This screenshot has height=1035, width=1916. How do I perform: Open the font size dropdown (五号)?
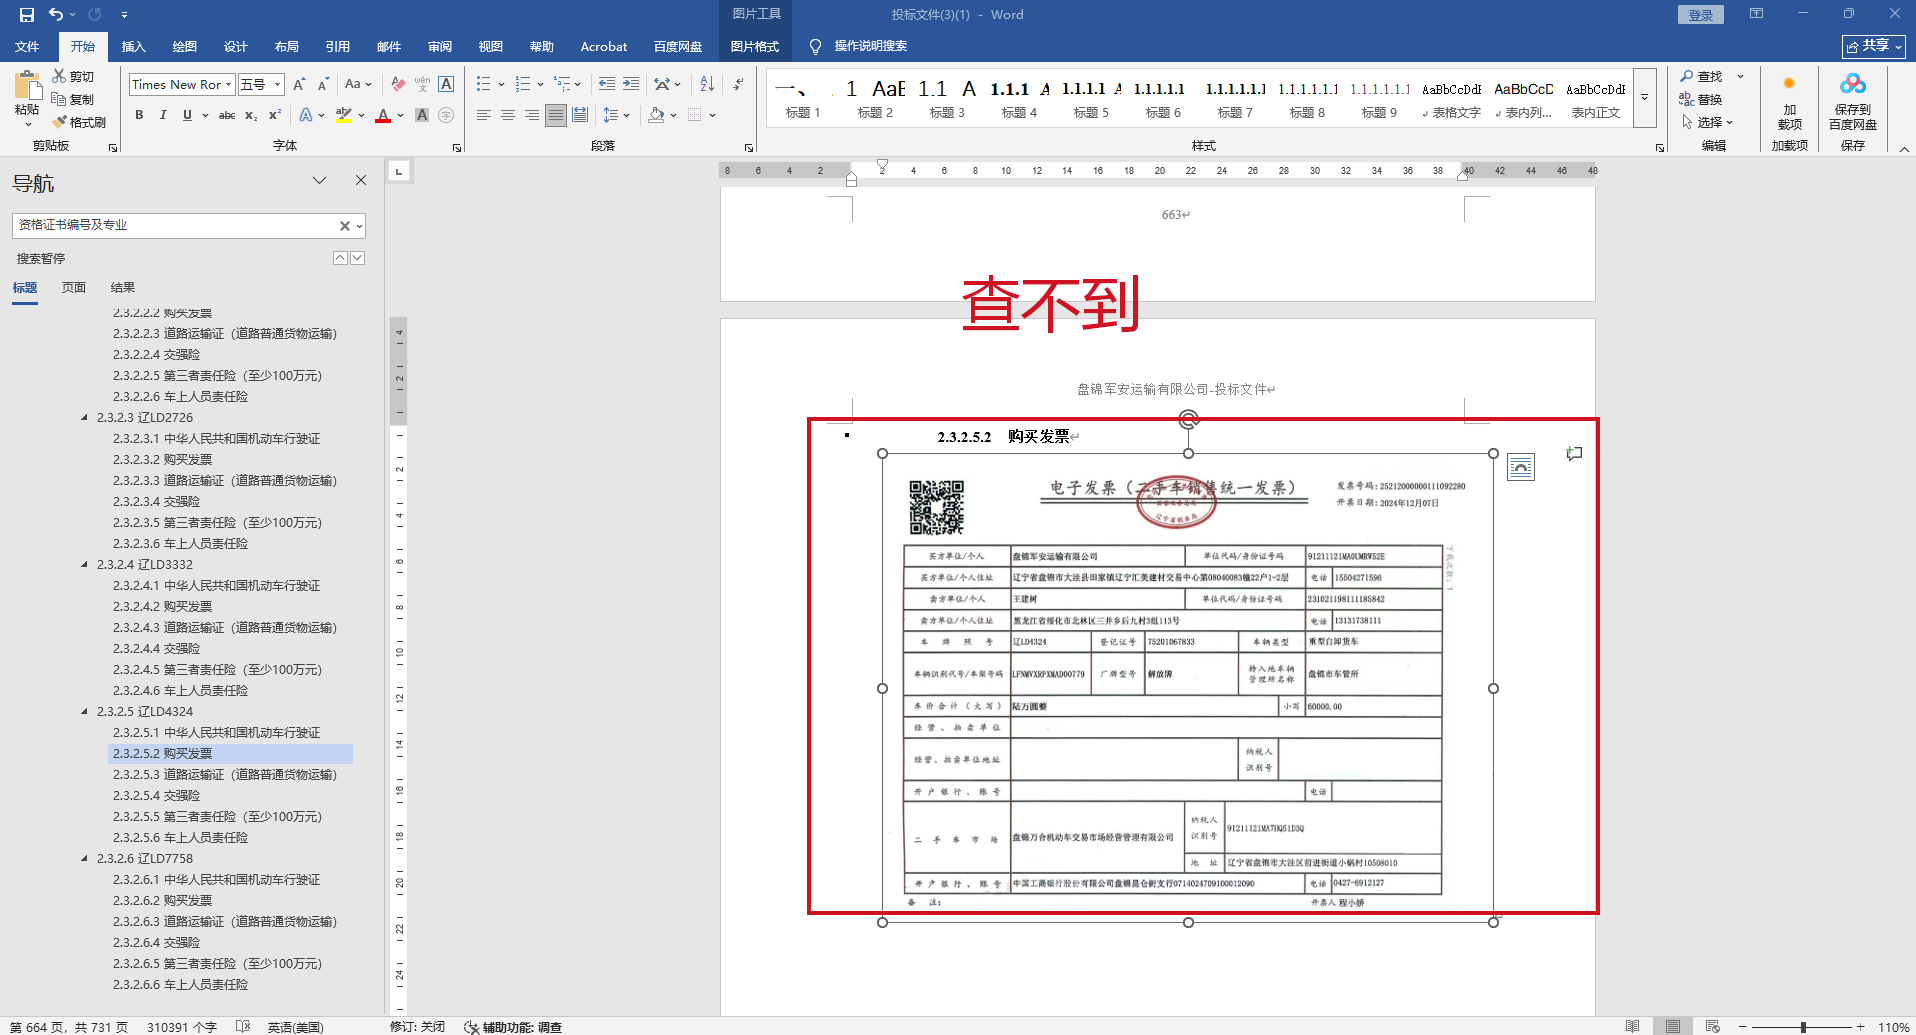(x=278, y=85)
